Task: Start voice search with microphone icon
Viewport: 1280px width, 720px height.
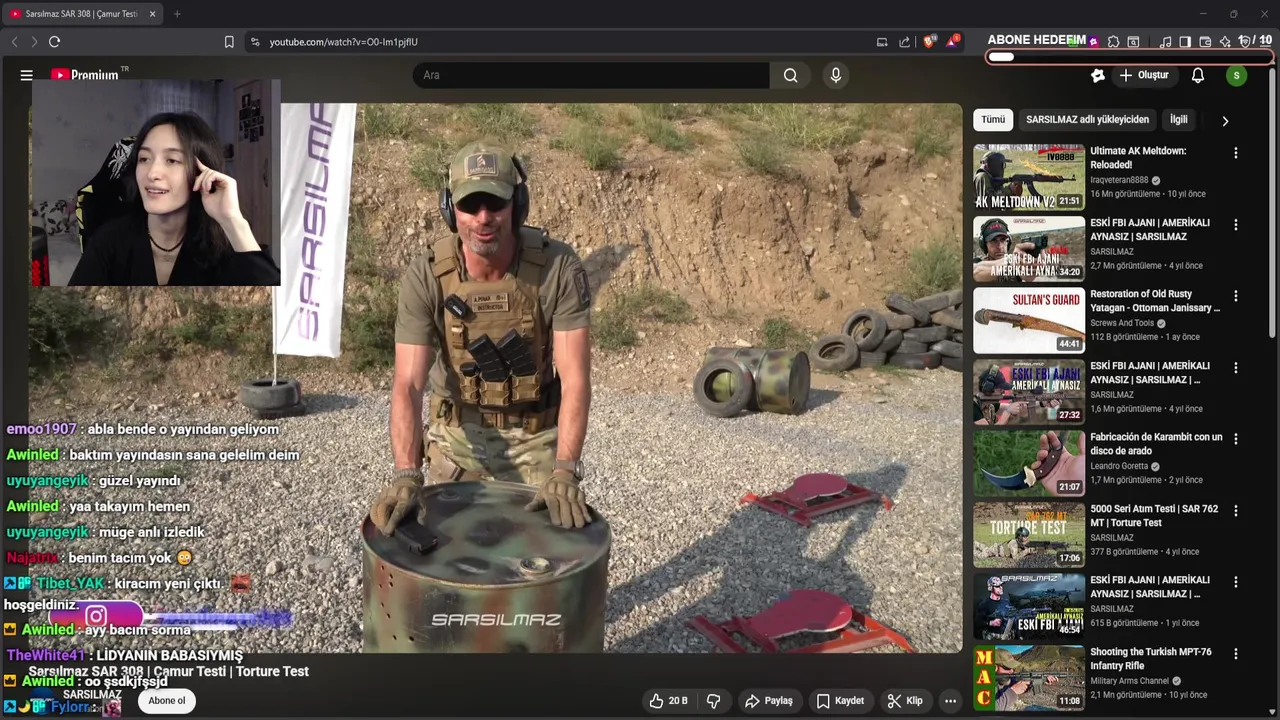Action: coord(836,75)
